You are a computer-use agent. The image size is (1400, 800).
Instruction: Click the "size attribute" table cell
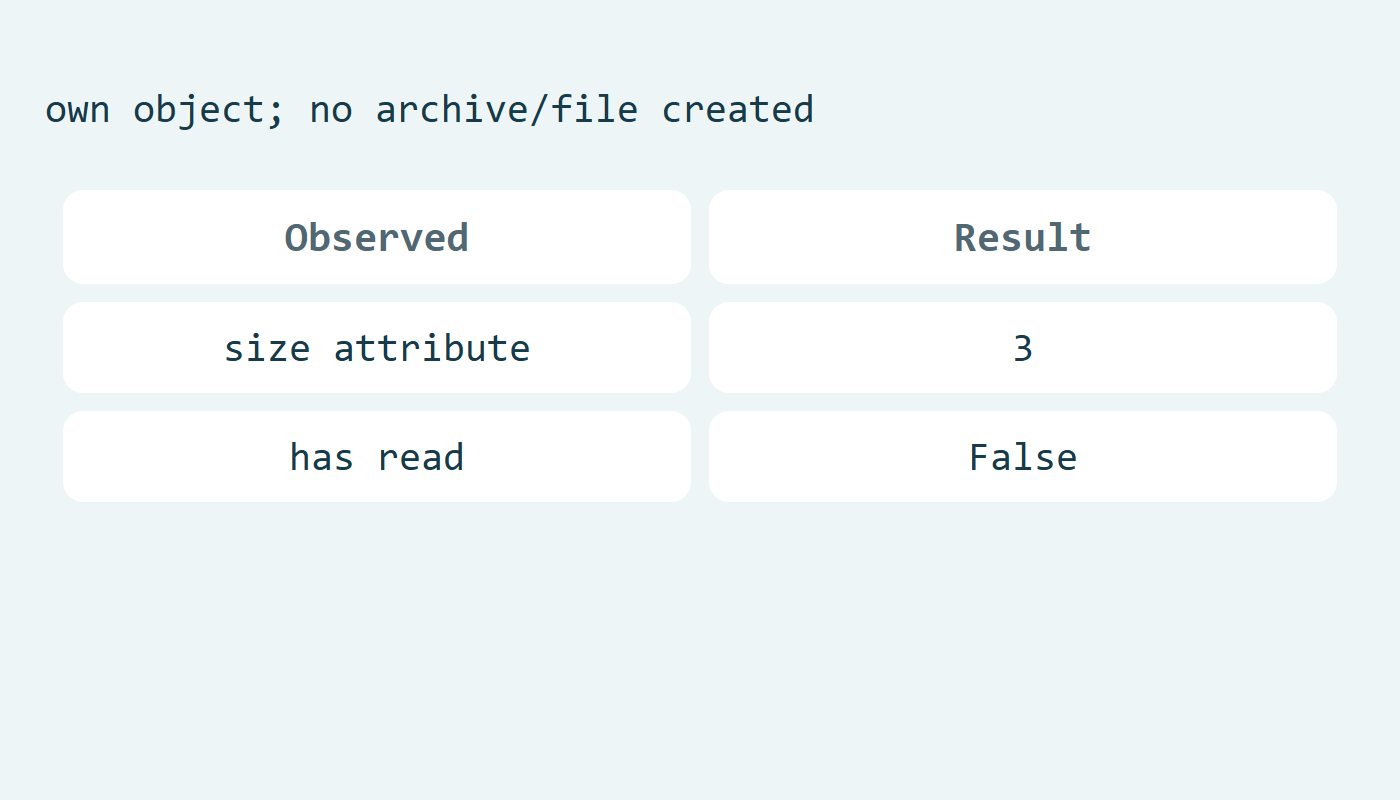pos(377,348)
